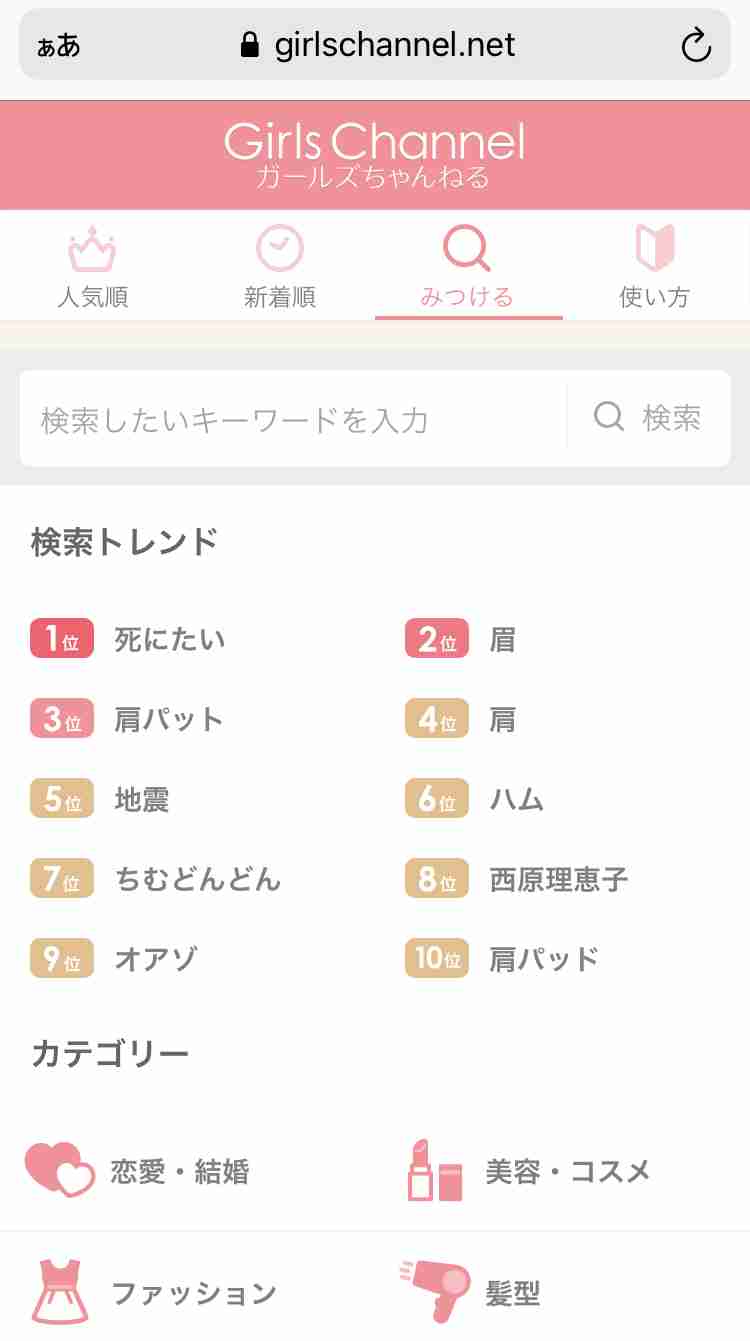The height and width of the screenshot is (1341, 750).
Task: Focus the keyword search input field
Action: 293,418
